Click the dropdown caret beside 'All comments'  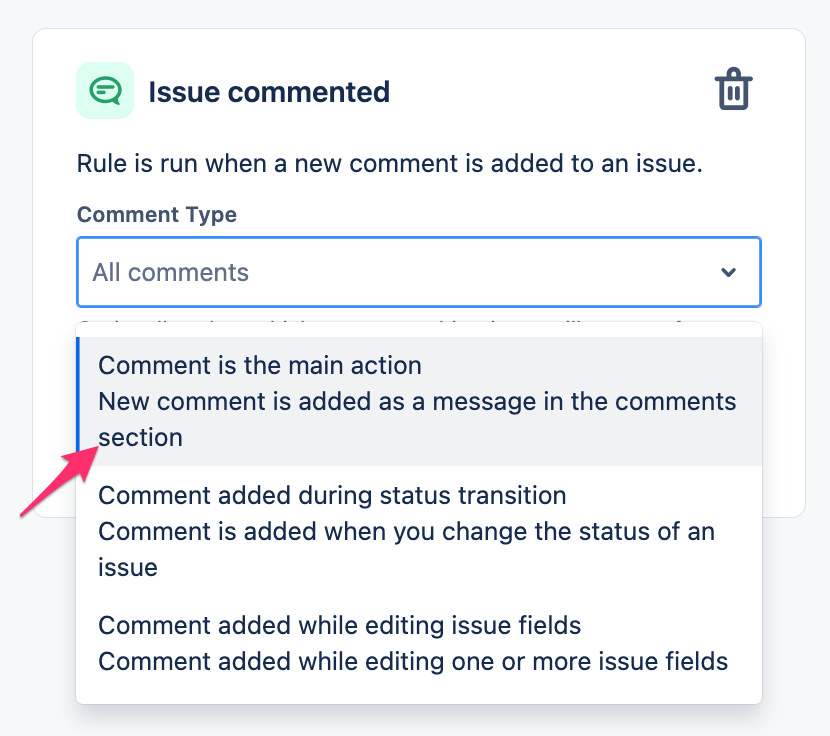click(x=729, y=271)
